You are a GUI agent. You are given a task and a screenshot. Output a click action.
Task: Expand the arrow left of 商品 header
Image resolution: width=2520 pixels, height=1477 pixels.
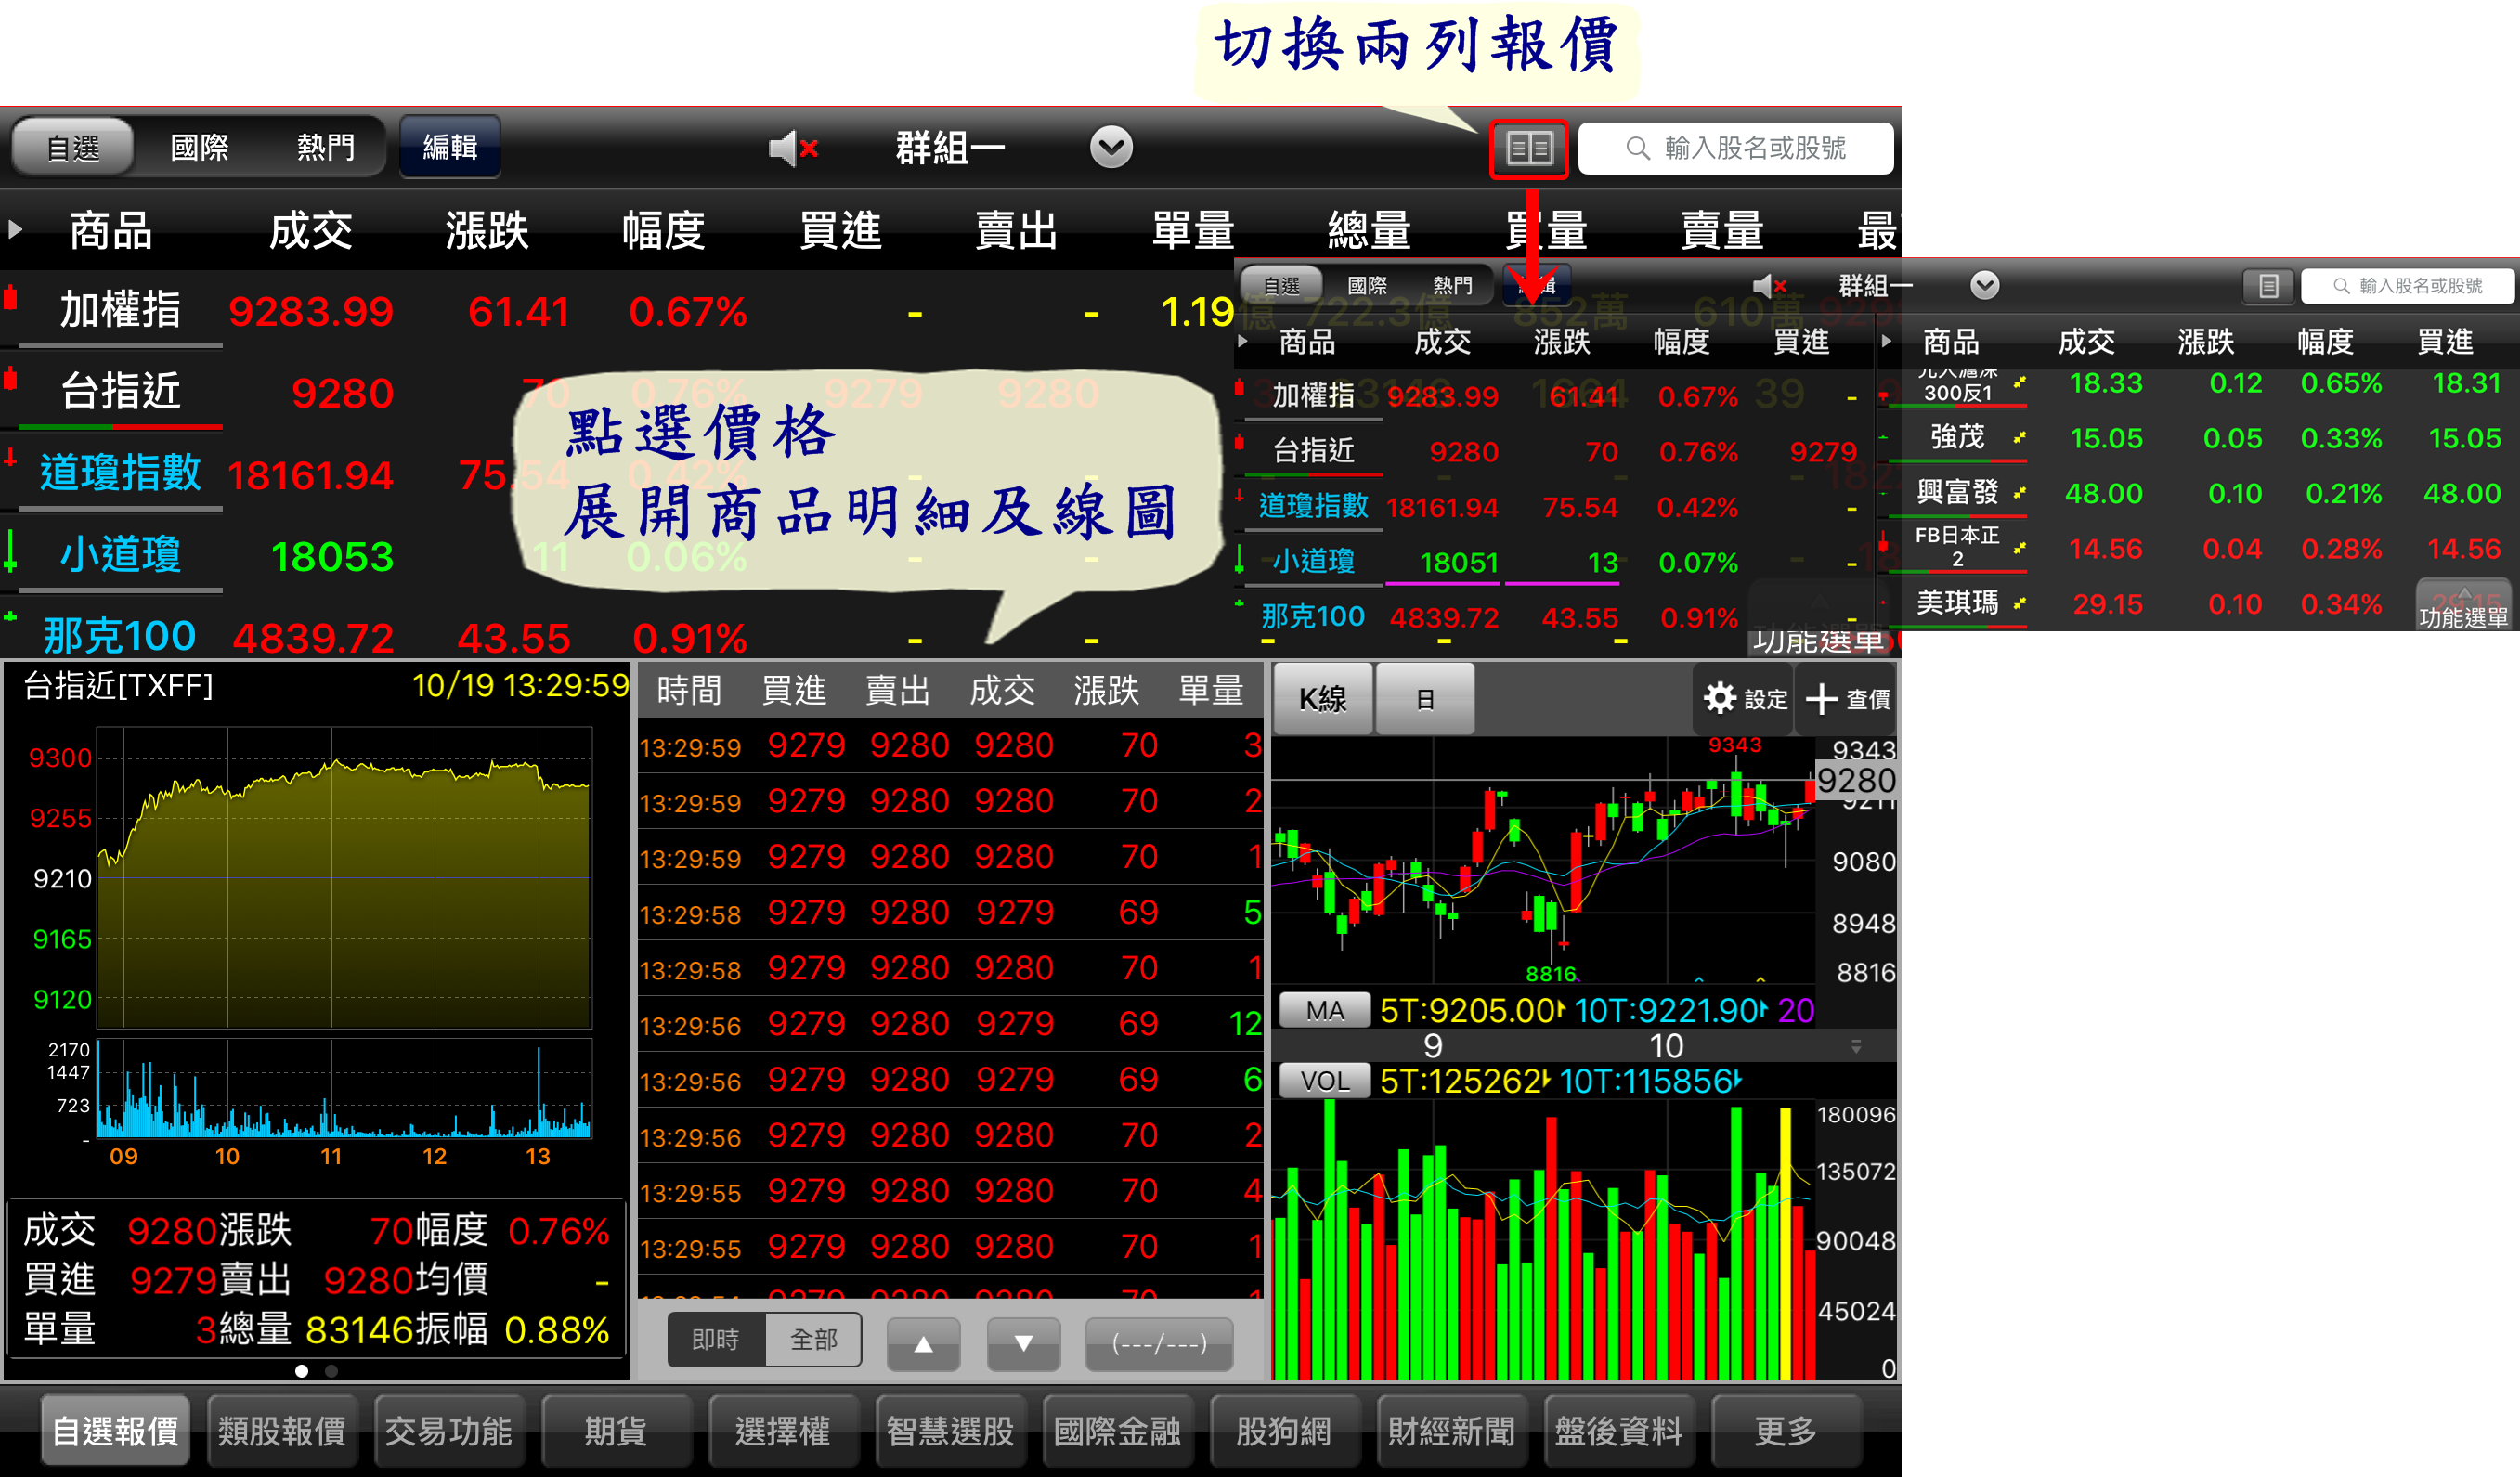point(15,230)
